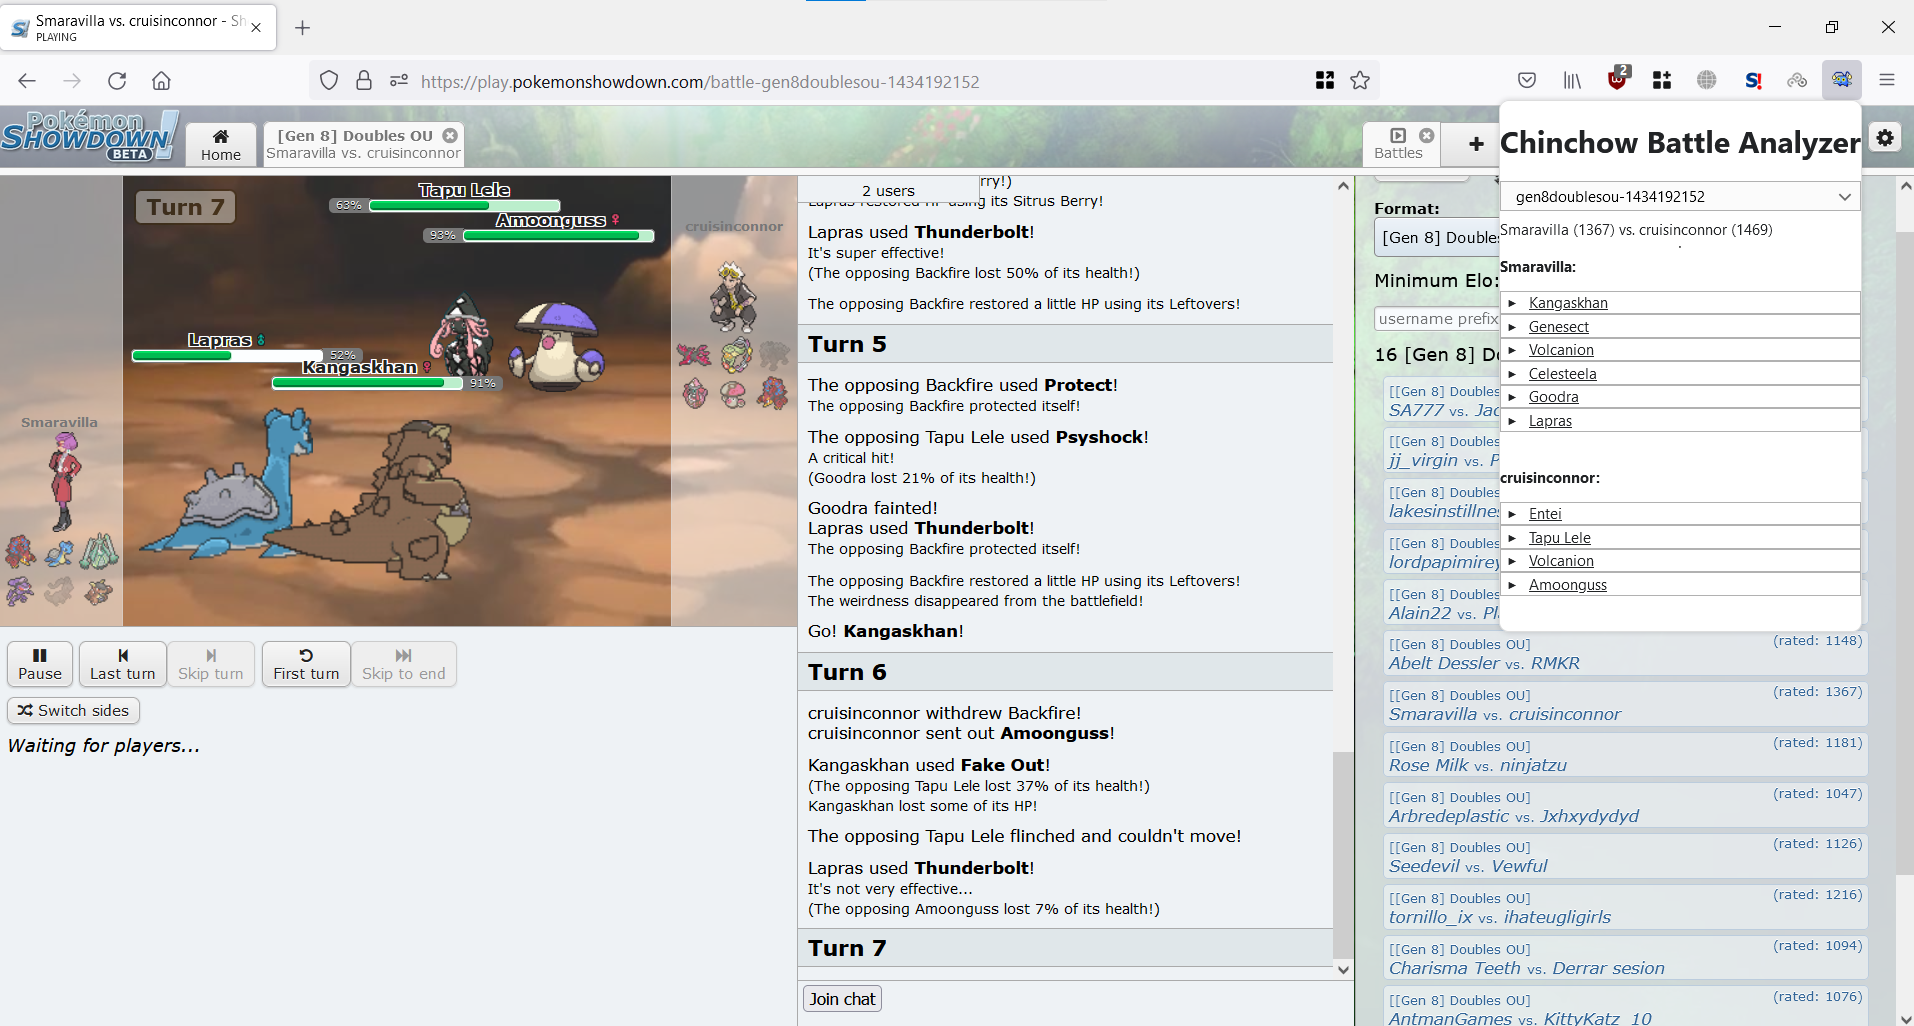Reload the page with refresh icon

[117, 81]
